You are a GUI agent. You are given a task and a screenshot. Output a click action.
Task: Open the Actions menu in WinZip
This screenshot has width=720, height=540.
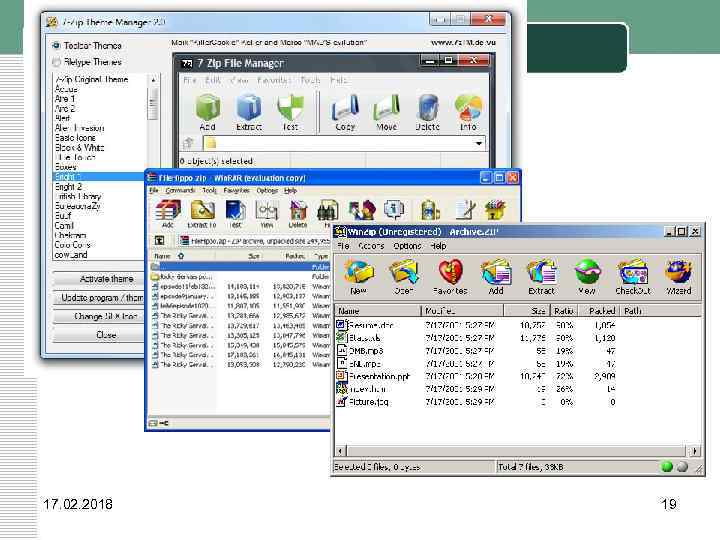click(371, 246)
